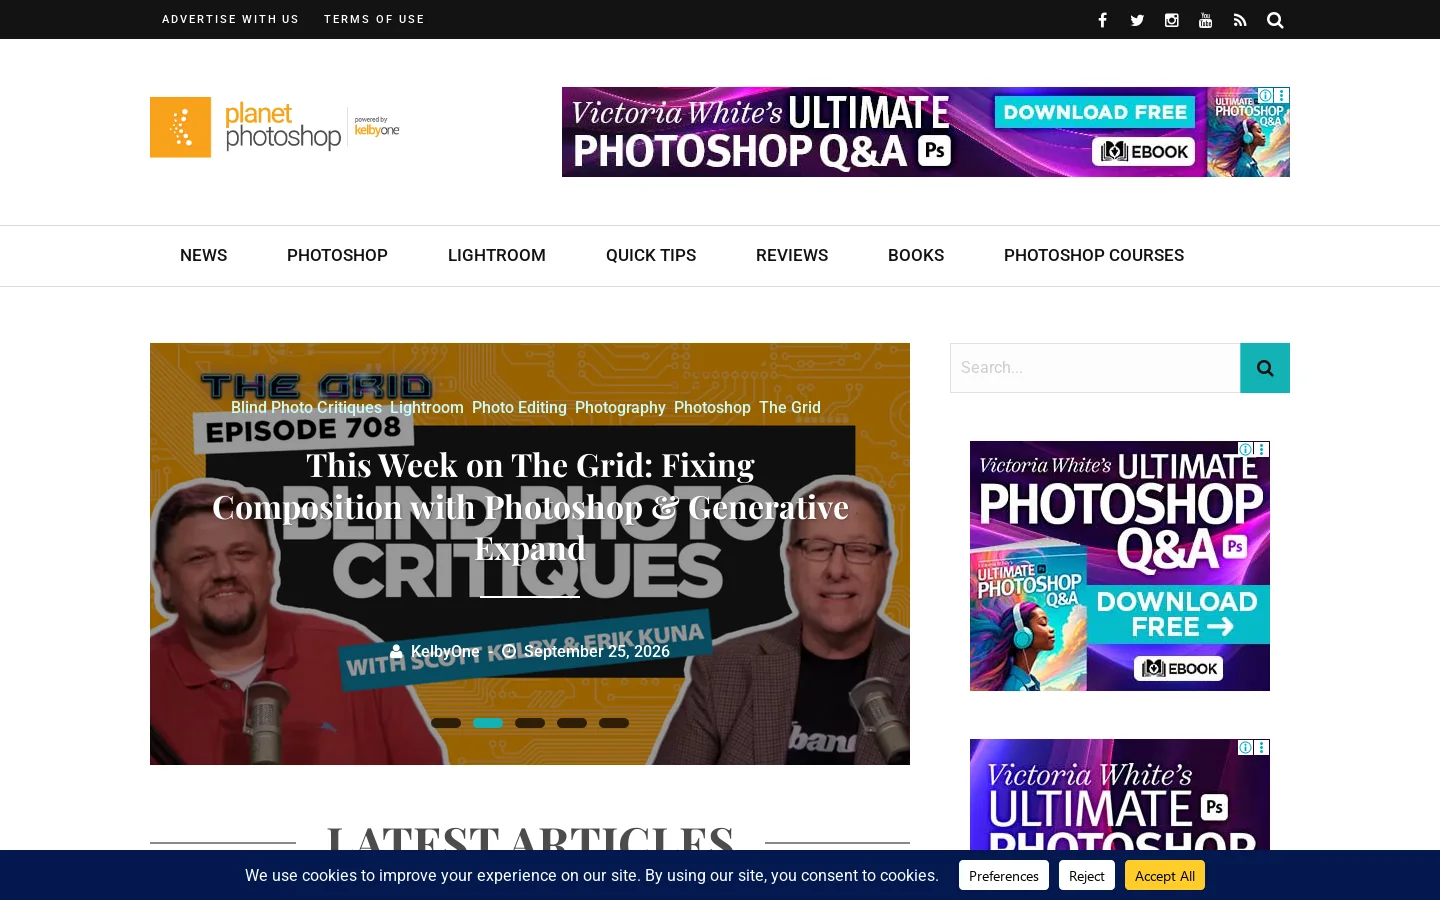Viewport: 1440px width, 900px height.
Task: Open the Photography category tag
Action: pyautogui.click(x=620, y=408)
